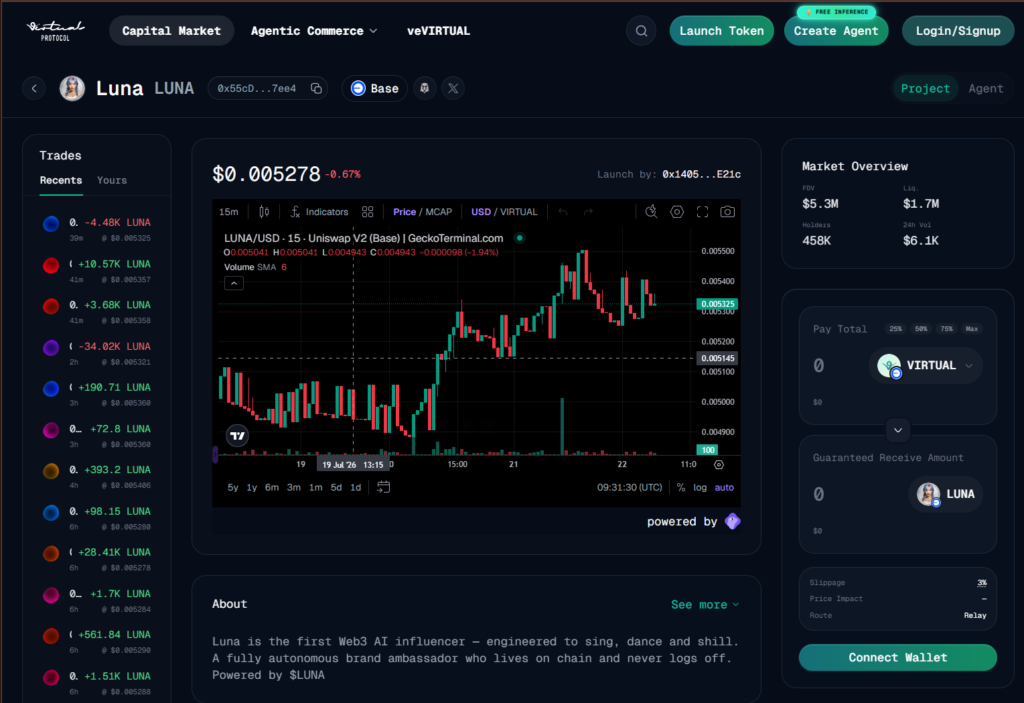Switch chart denomination to VIRTUAL
Image resolution: width=1024 pixels, height=703 pixels.
(519, 212)
